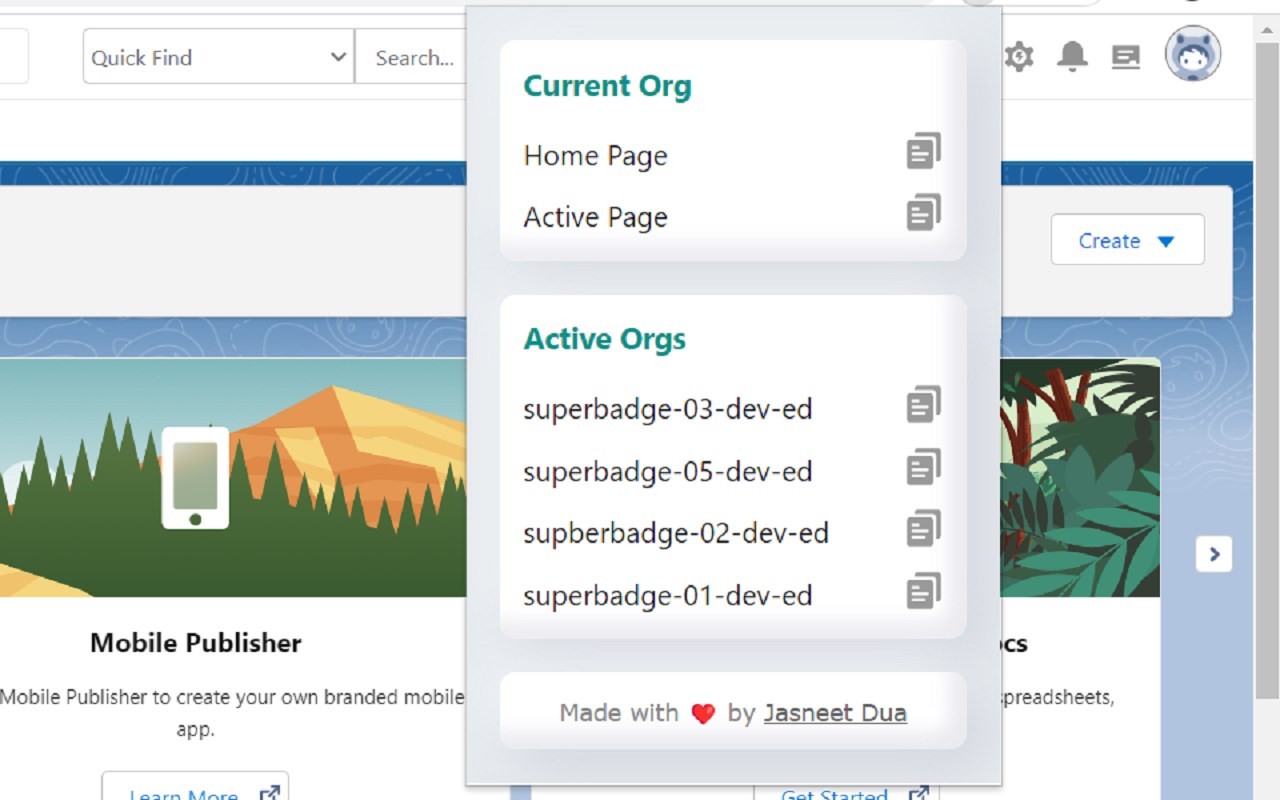Copy the Active Page link icon
Viewport: 1280px width, 800px height.
point(923,213)
